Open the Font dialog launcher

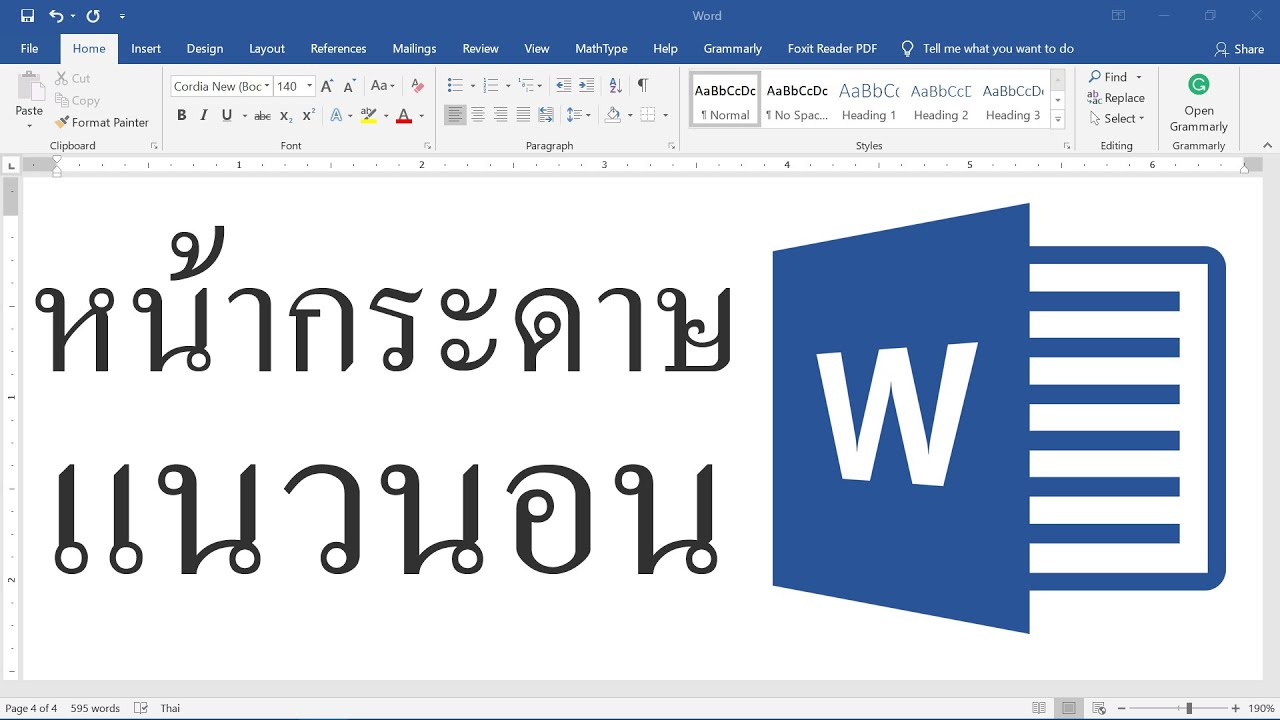coord(427,146)
